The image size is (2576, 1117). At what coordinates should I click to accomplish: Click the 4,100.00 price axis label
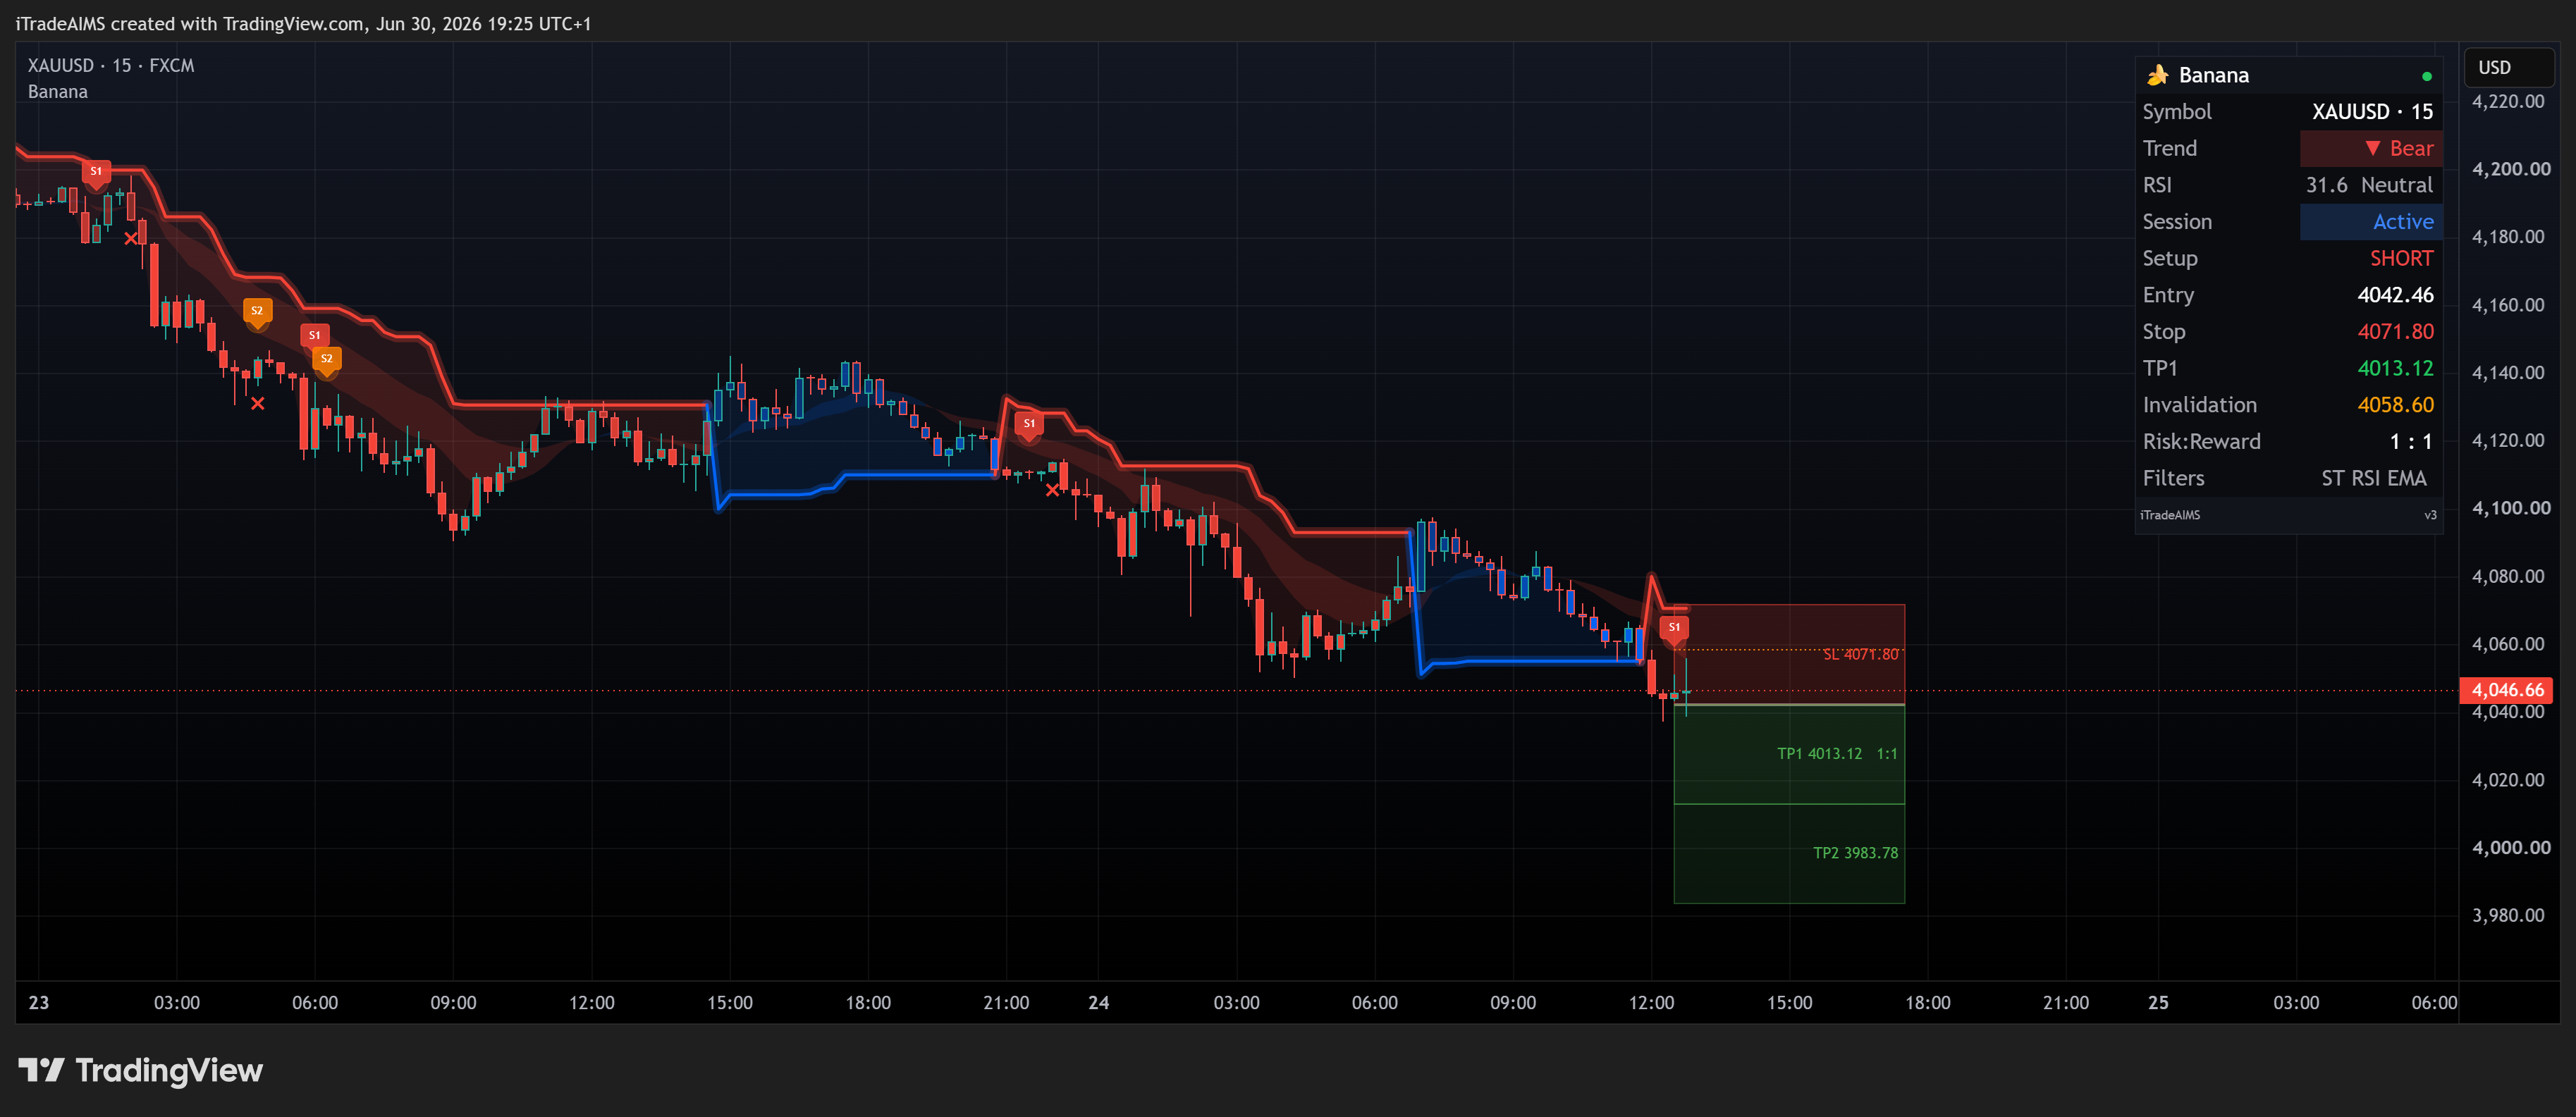[x=2510, y=508]
